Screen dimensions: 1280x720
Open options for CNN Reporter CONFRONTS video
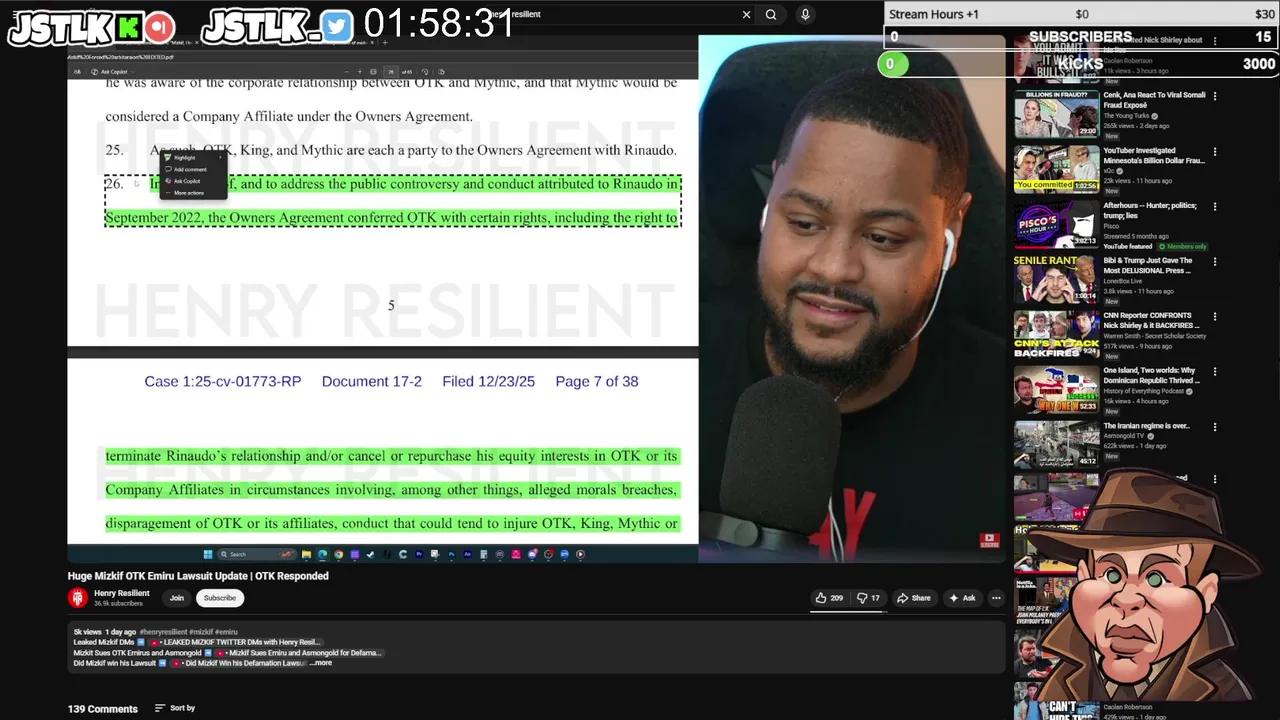click(1215, 316)
